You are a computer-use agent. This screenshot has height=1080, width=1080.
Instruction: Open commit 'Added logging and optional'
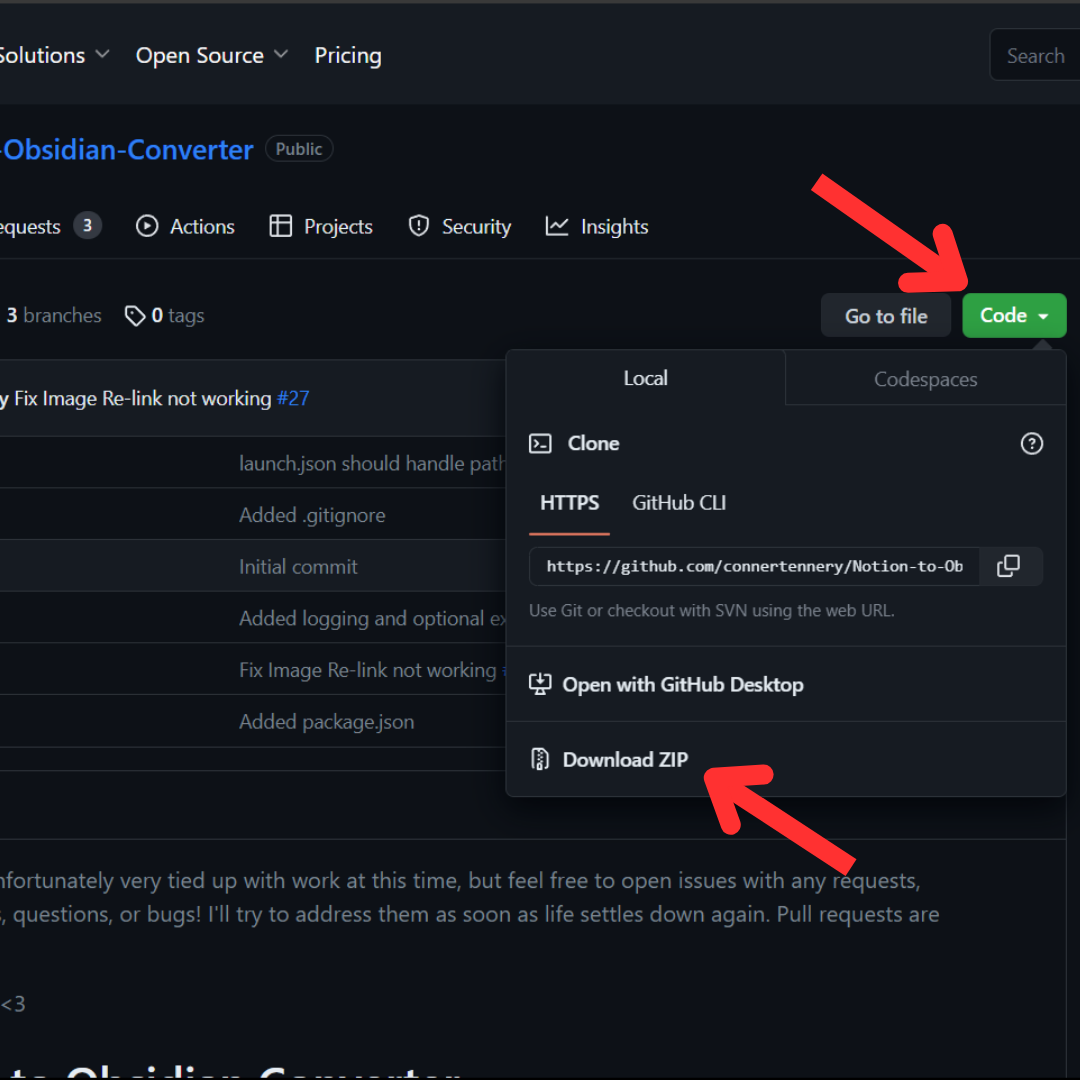(372, 619)
